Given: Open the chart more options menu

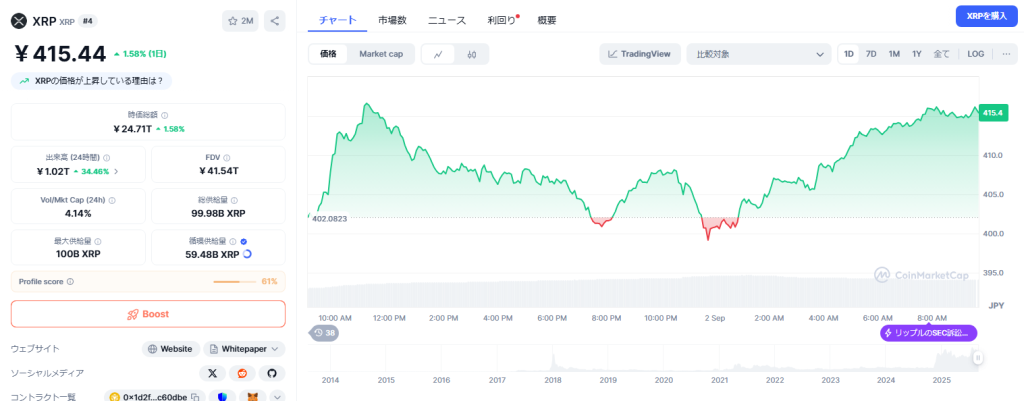Looking at the screenshot, I should 1006,54.
